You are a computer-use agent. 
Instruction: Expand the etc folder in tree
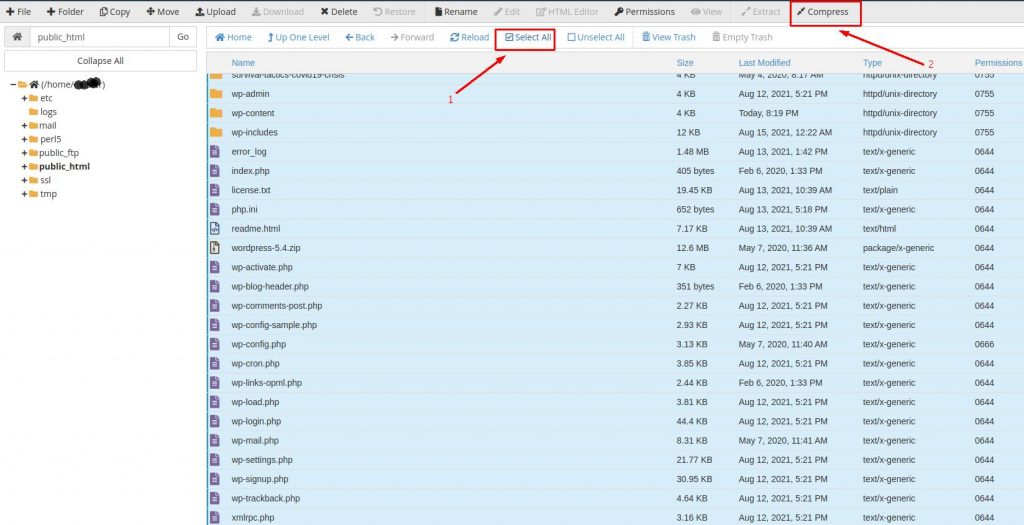tap(24, 98)
